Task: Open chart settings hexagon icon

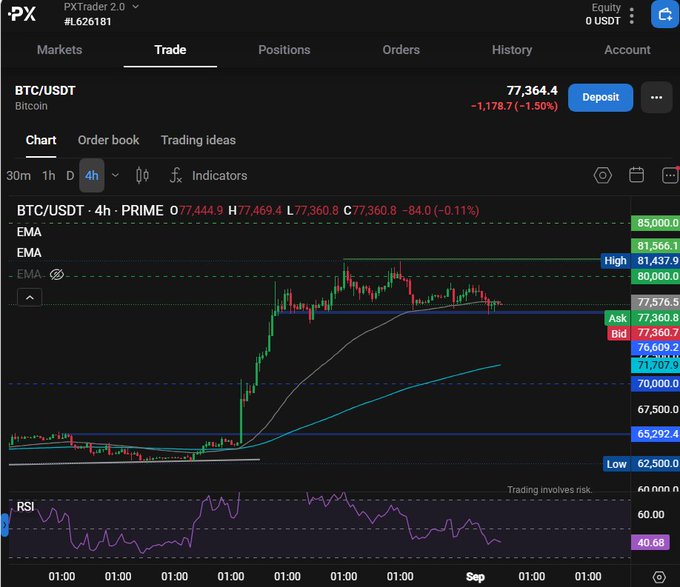Action: coord(602,176)
